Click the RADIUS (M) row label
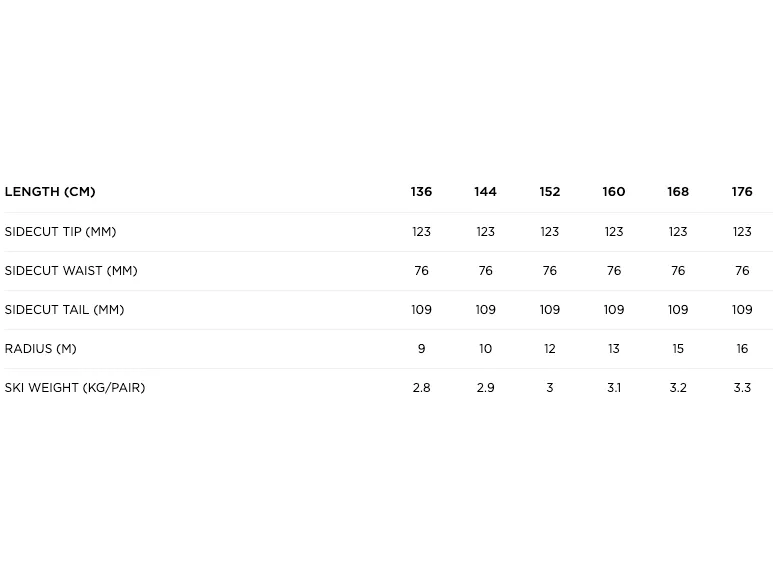773x580 pixels. coord(40,348)
